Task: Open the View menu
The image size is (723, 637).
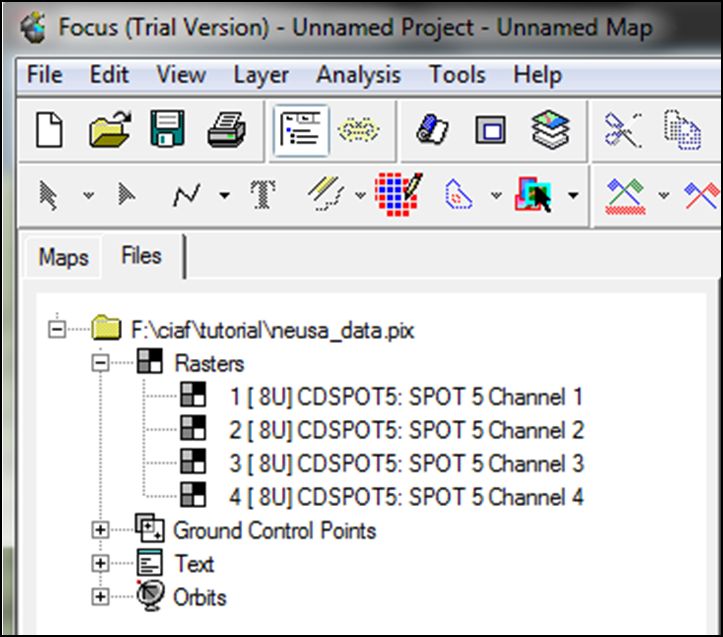Action: tap(181, 74)
